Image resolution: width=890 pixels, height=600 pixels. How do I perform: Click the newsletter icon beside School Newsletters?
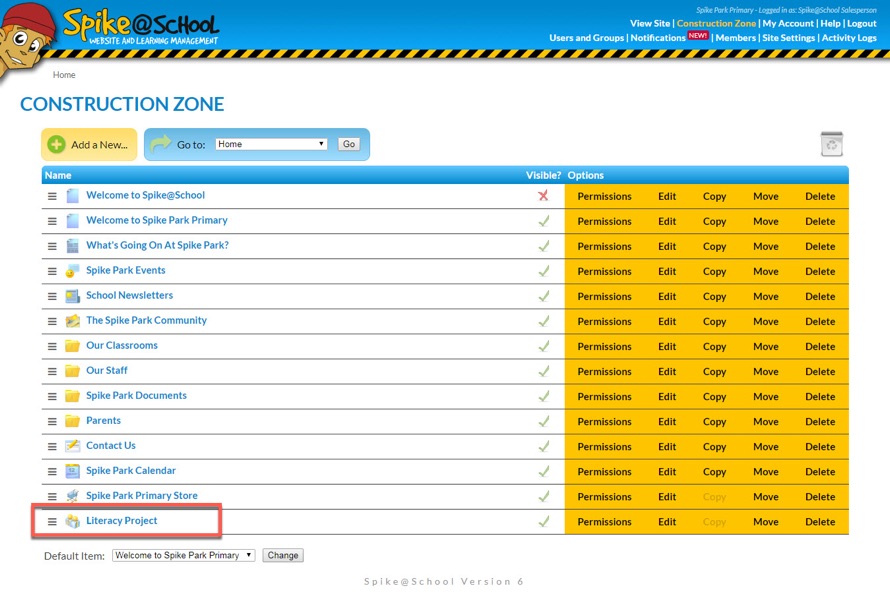73,296
